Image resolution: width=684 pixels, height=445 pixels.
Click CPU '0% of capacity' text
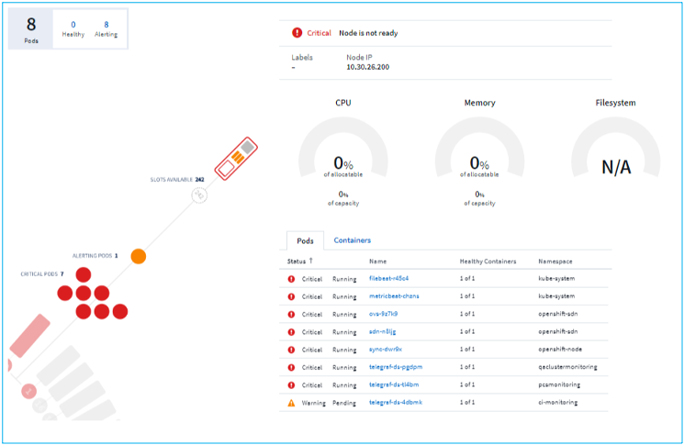pyautogui.click(x=343, y=198)
